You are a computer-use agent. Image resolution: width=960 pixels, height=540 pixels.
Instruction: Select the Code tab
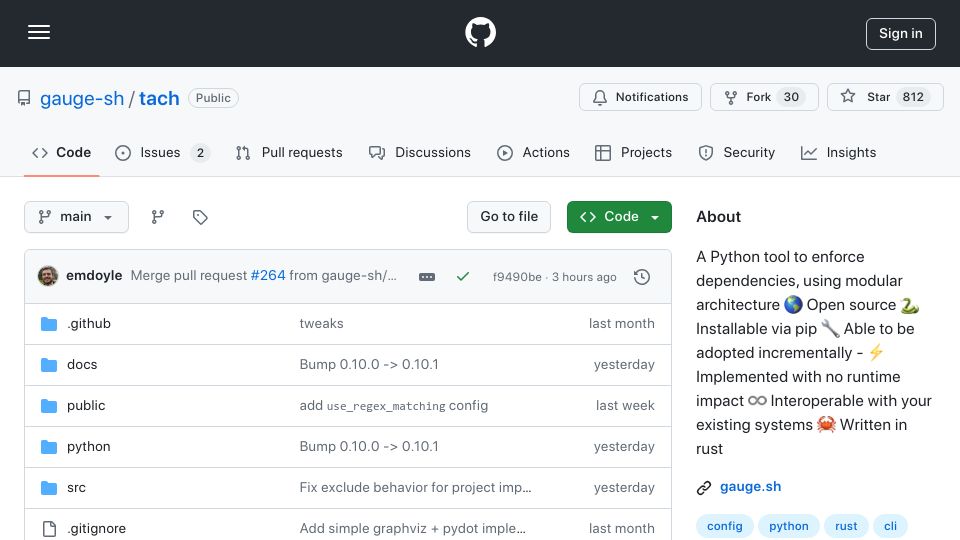(62, 152)
